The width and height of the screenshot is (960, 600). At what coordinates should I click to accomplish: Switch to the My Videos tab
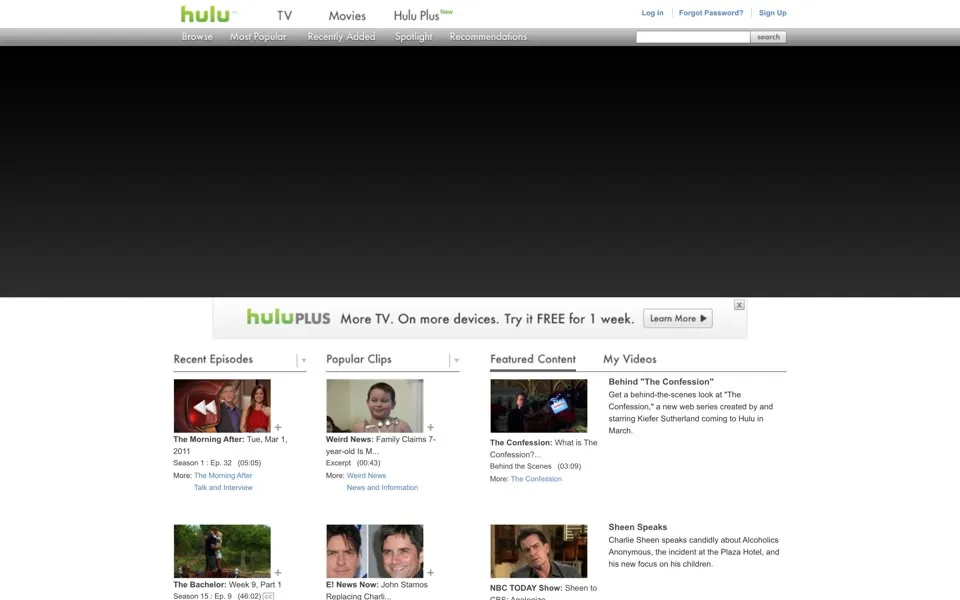[629, 359]
